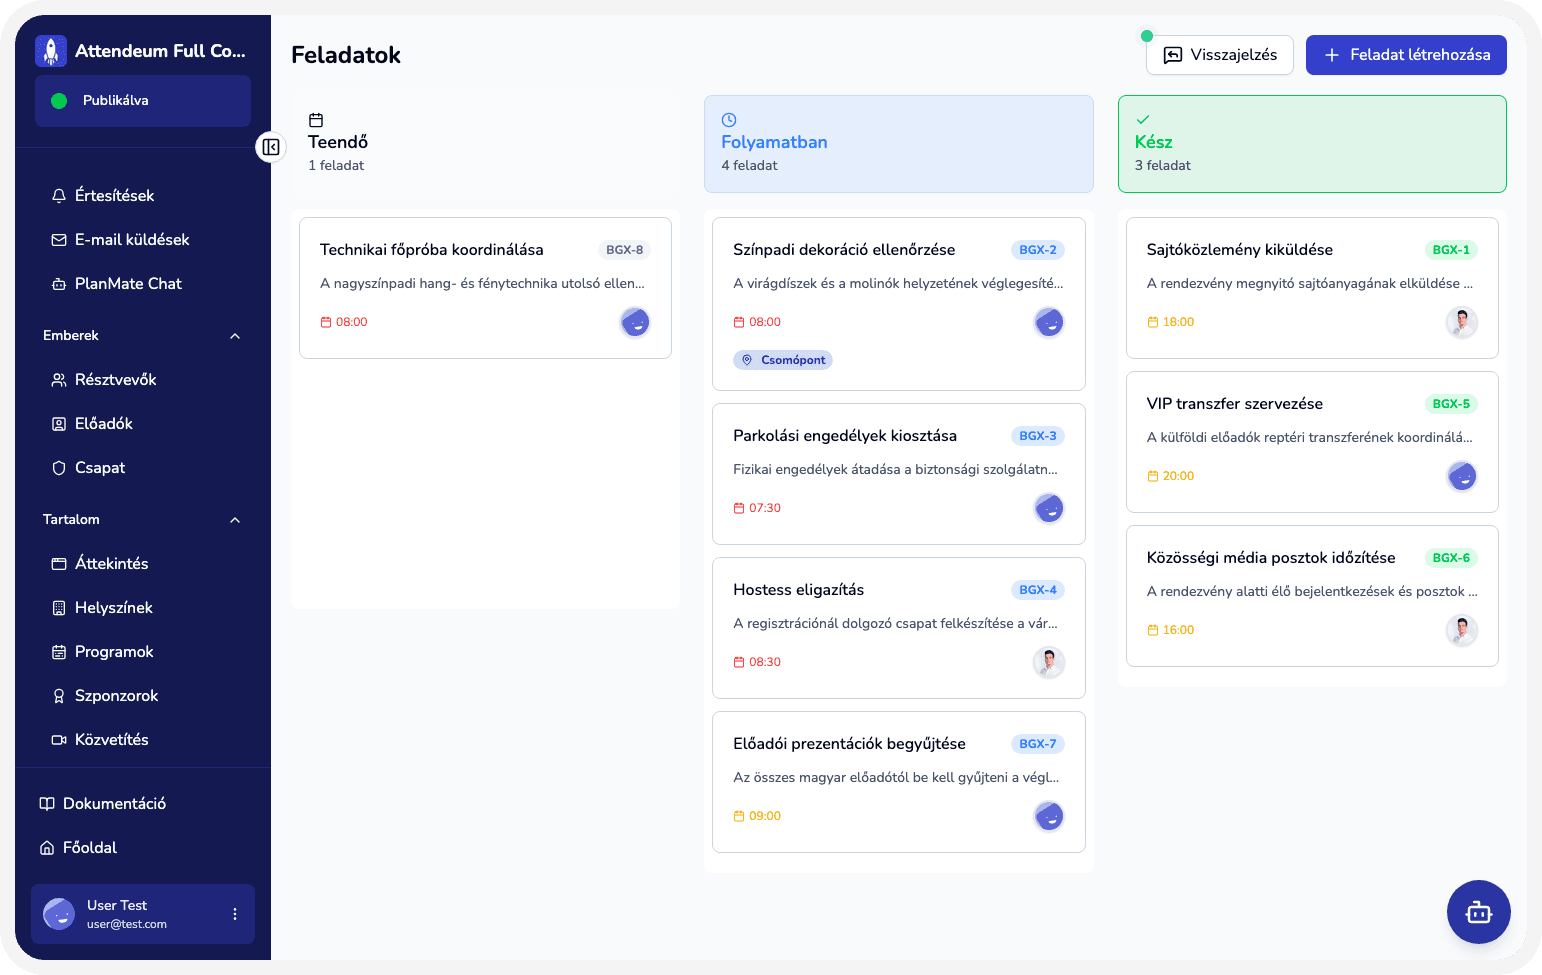Click assignee avatar on Sajtóközlemény kiküldése card
The width and height of the screenshot is (1542, 975).
(1462, 322)
